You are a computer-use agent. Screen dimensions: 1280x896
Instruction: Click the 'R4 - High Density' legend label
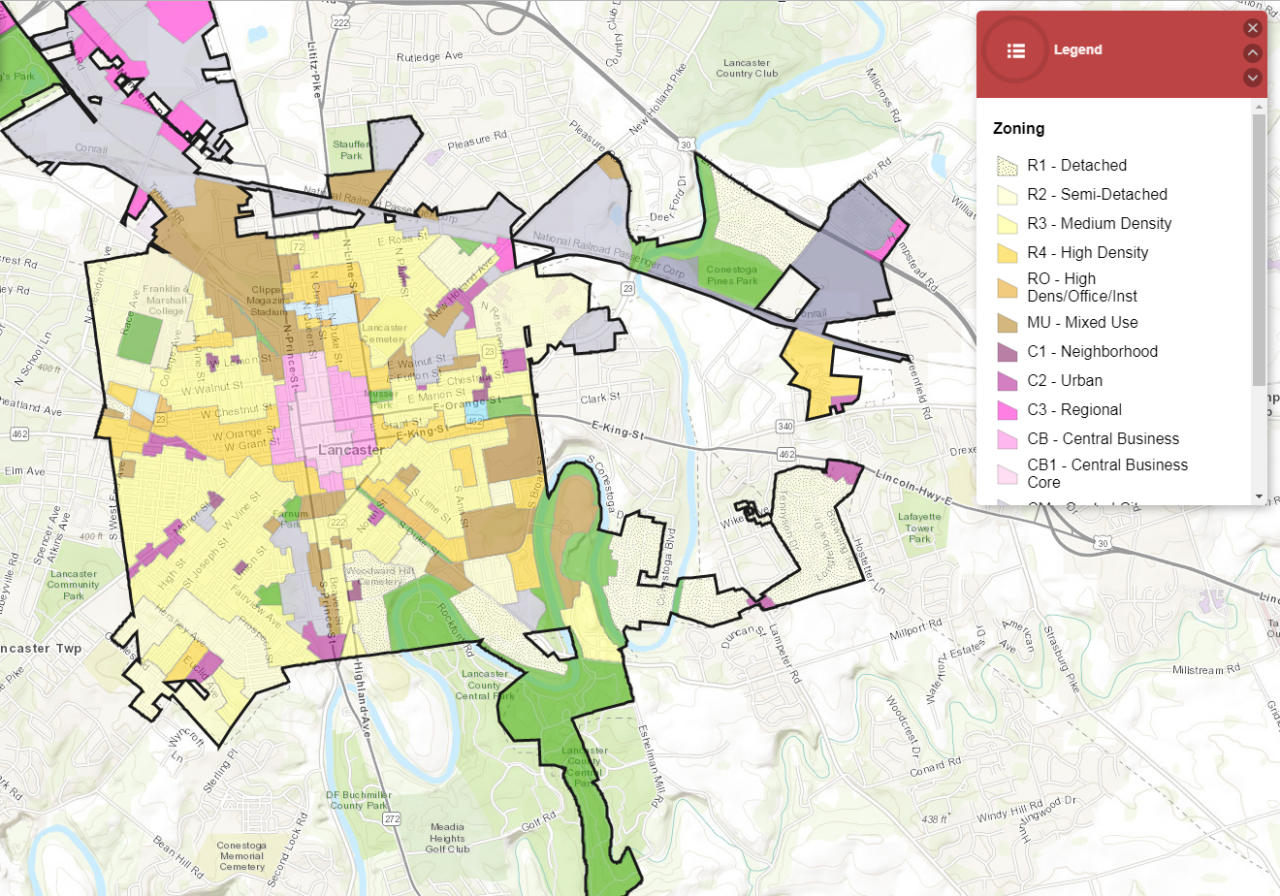point(1088,253)
